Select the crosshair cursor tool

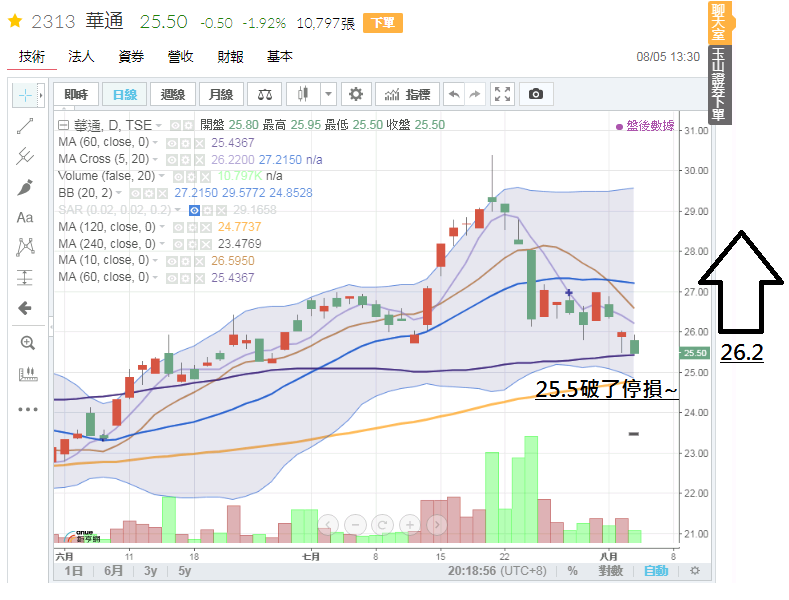pyautogui.click(x=25, y=95)
